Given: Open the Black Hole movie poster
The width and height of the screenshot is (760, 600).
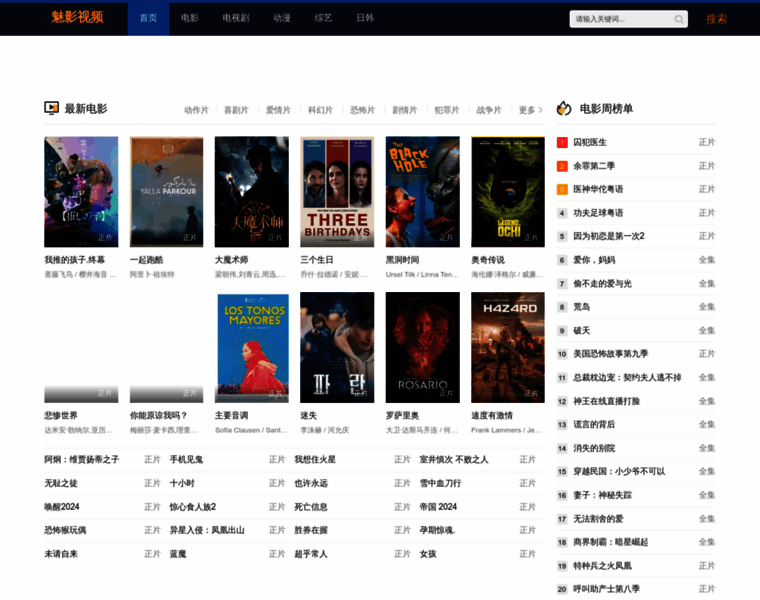Looking at the screenshot, I should tap(423, 192).
